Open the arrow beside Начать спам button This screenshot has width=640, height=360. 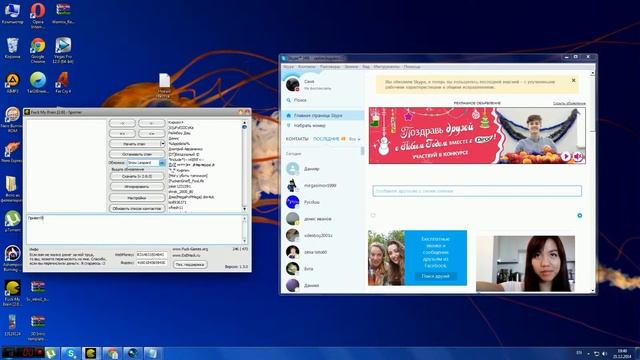[162, 144]
